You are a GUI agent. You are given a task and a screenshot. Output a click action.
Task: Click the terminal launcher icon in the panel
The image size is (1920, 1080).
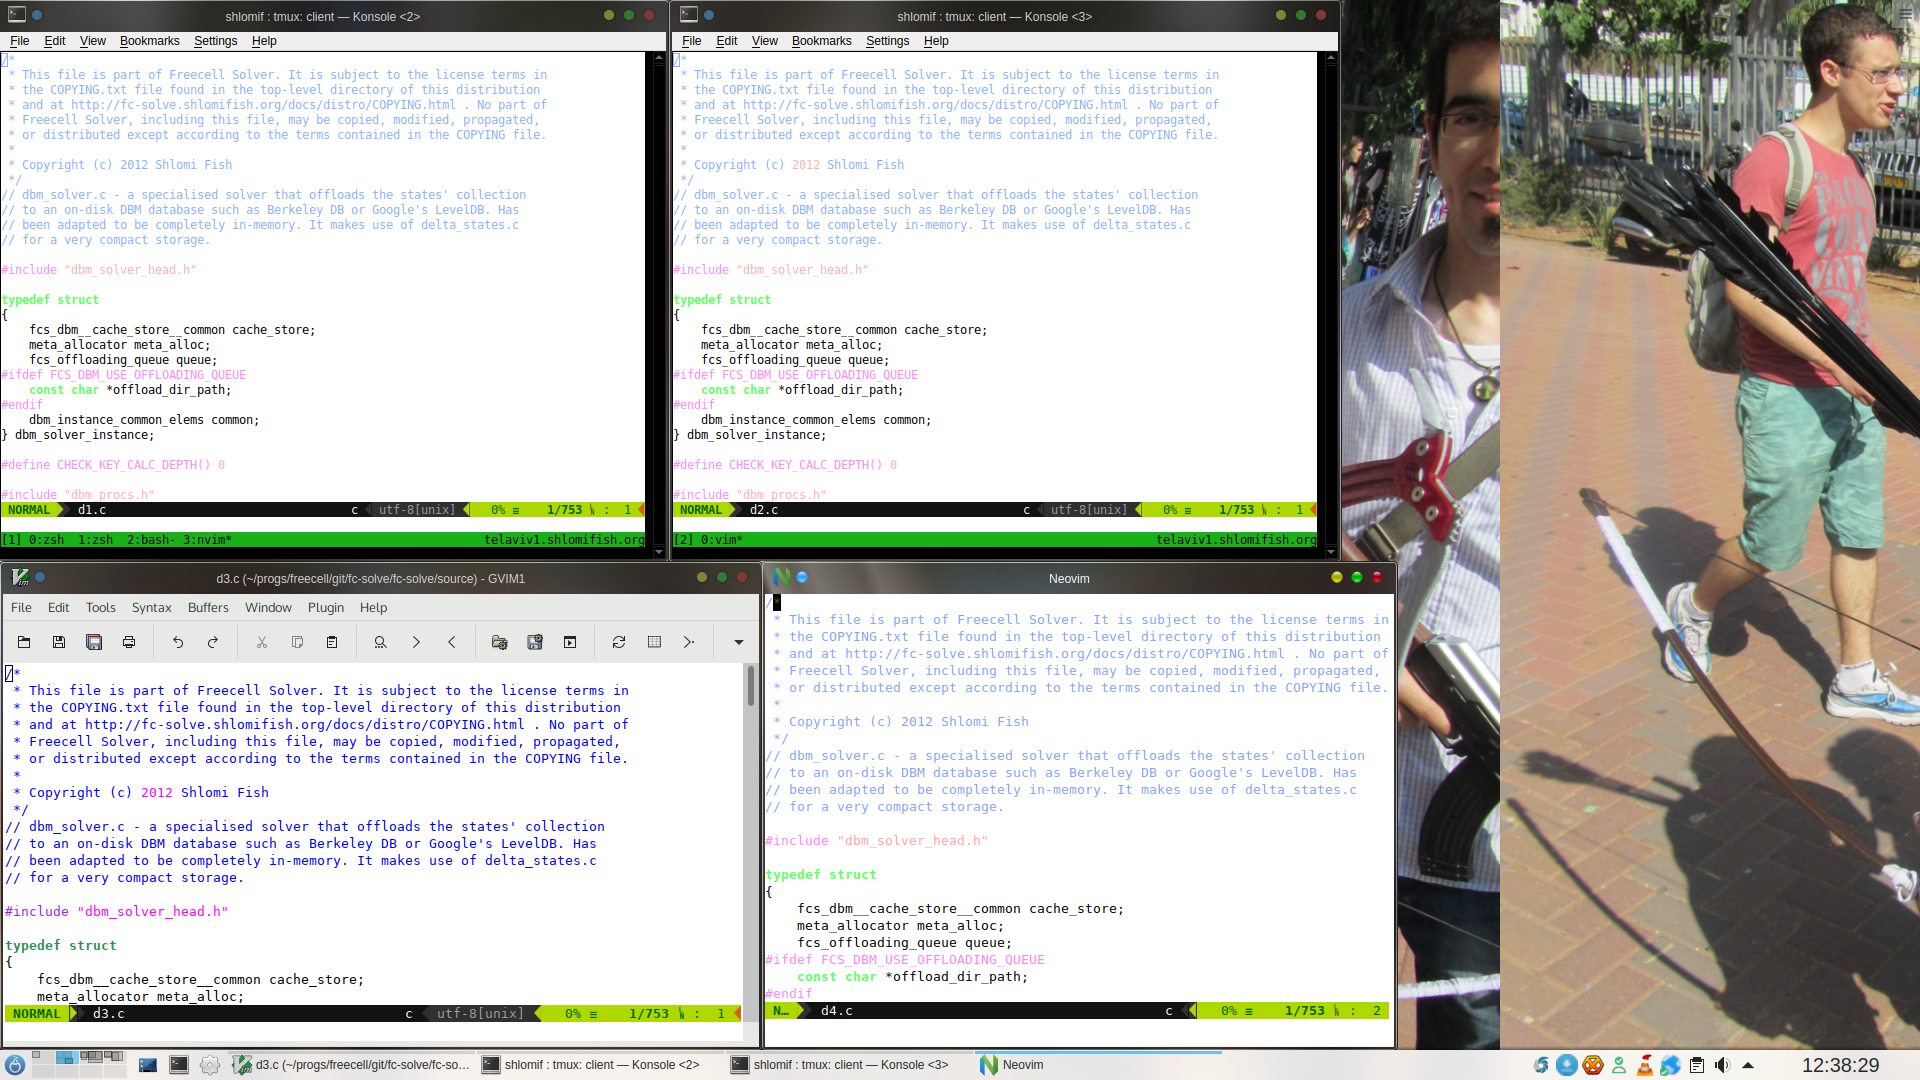[179, 1065]
